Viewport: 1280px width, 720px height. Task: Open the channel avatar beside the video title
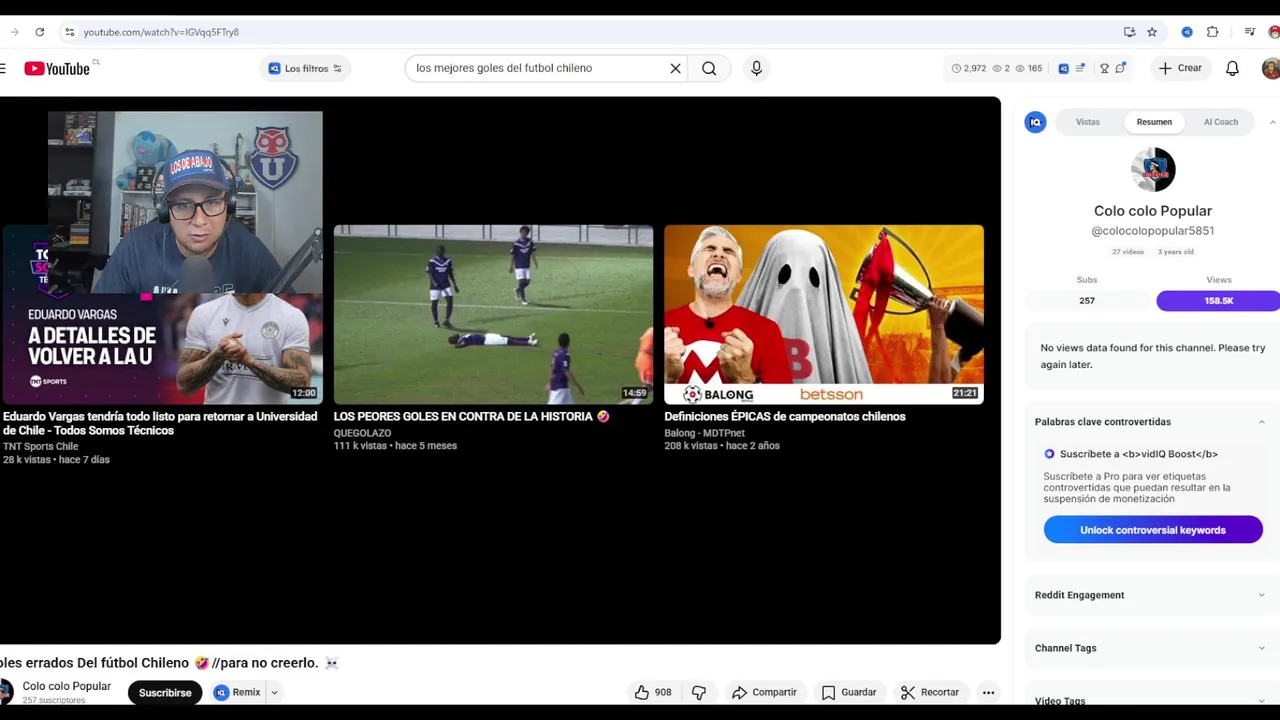(x=5, y=691)
